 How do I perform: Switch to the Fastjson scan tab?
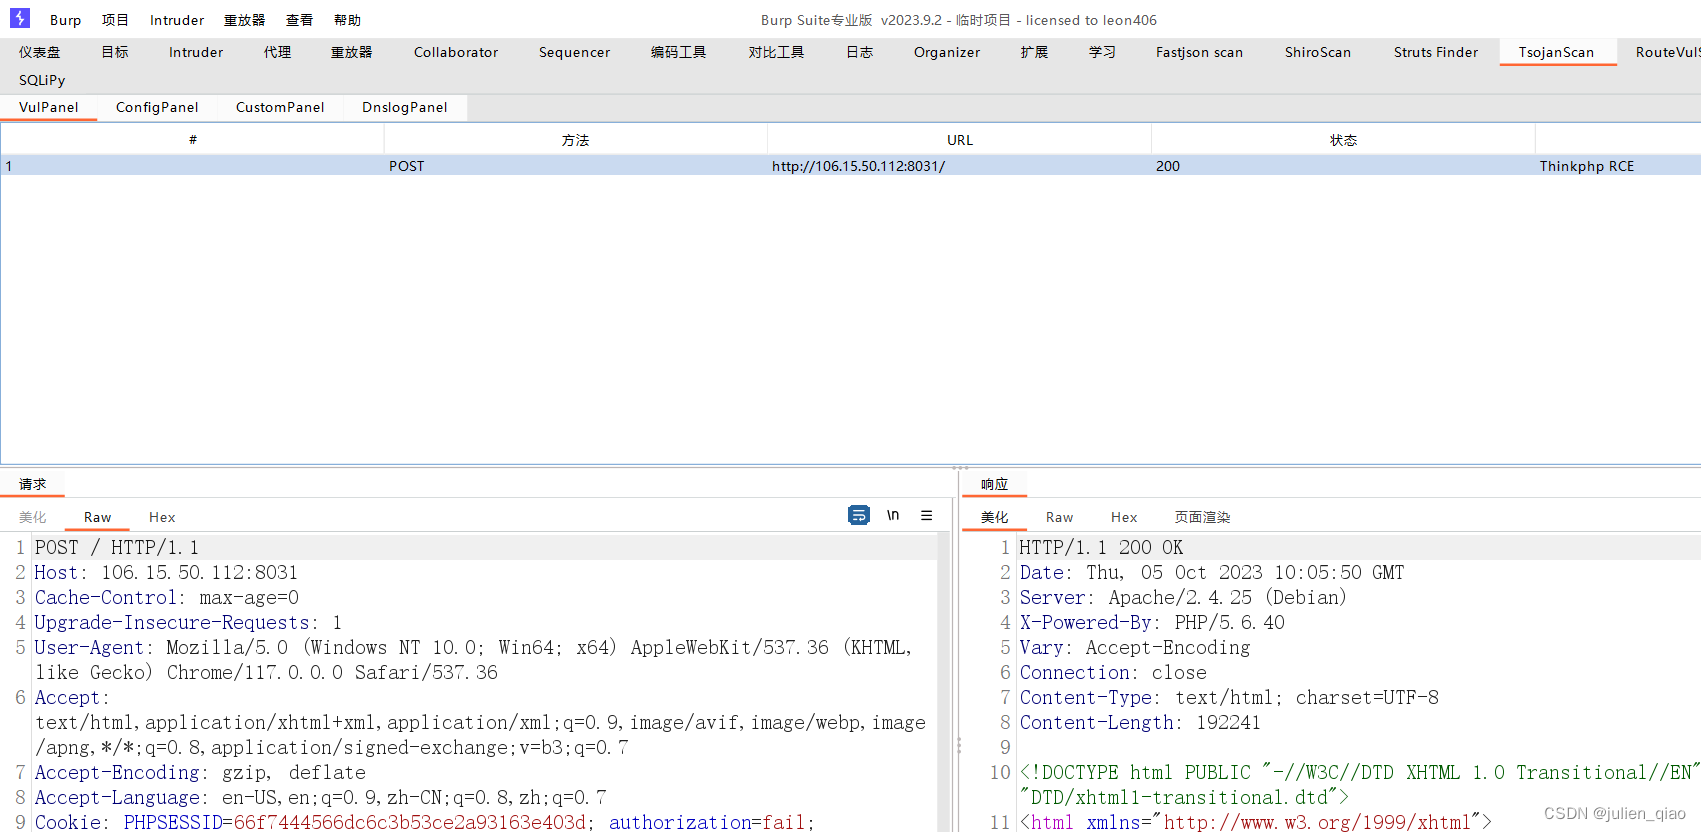point(1199,52)
